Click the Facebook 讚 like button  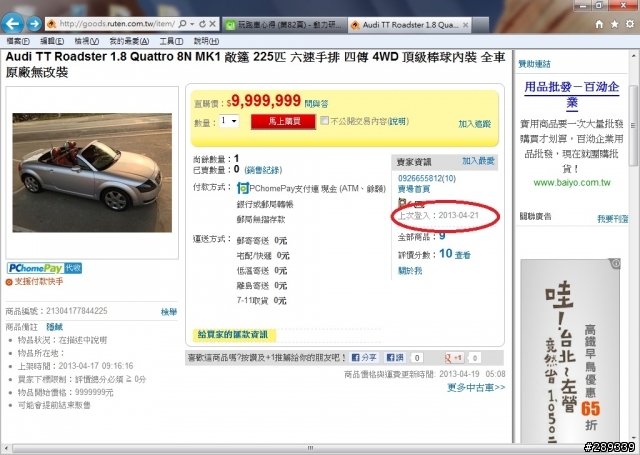[x=396, y=357]
